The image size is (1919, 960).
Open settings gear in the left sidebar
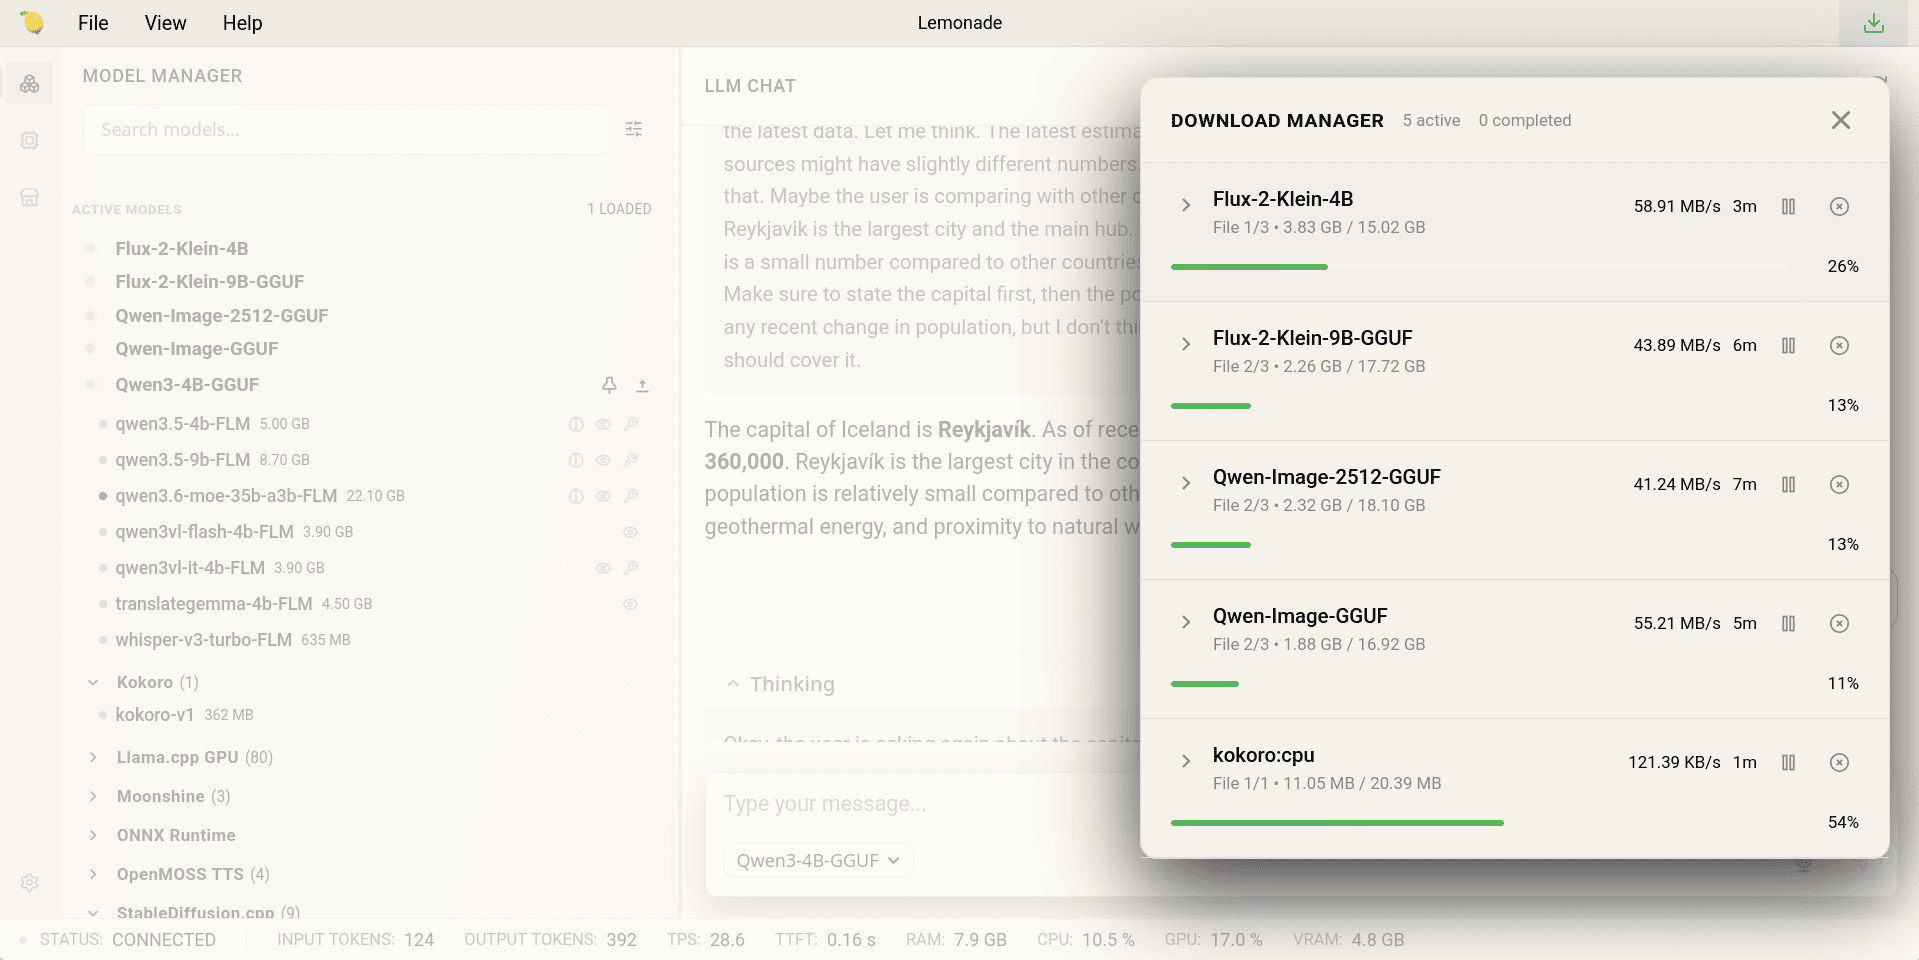click(30, 883)
